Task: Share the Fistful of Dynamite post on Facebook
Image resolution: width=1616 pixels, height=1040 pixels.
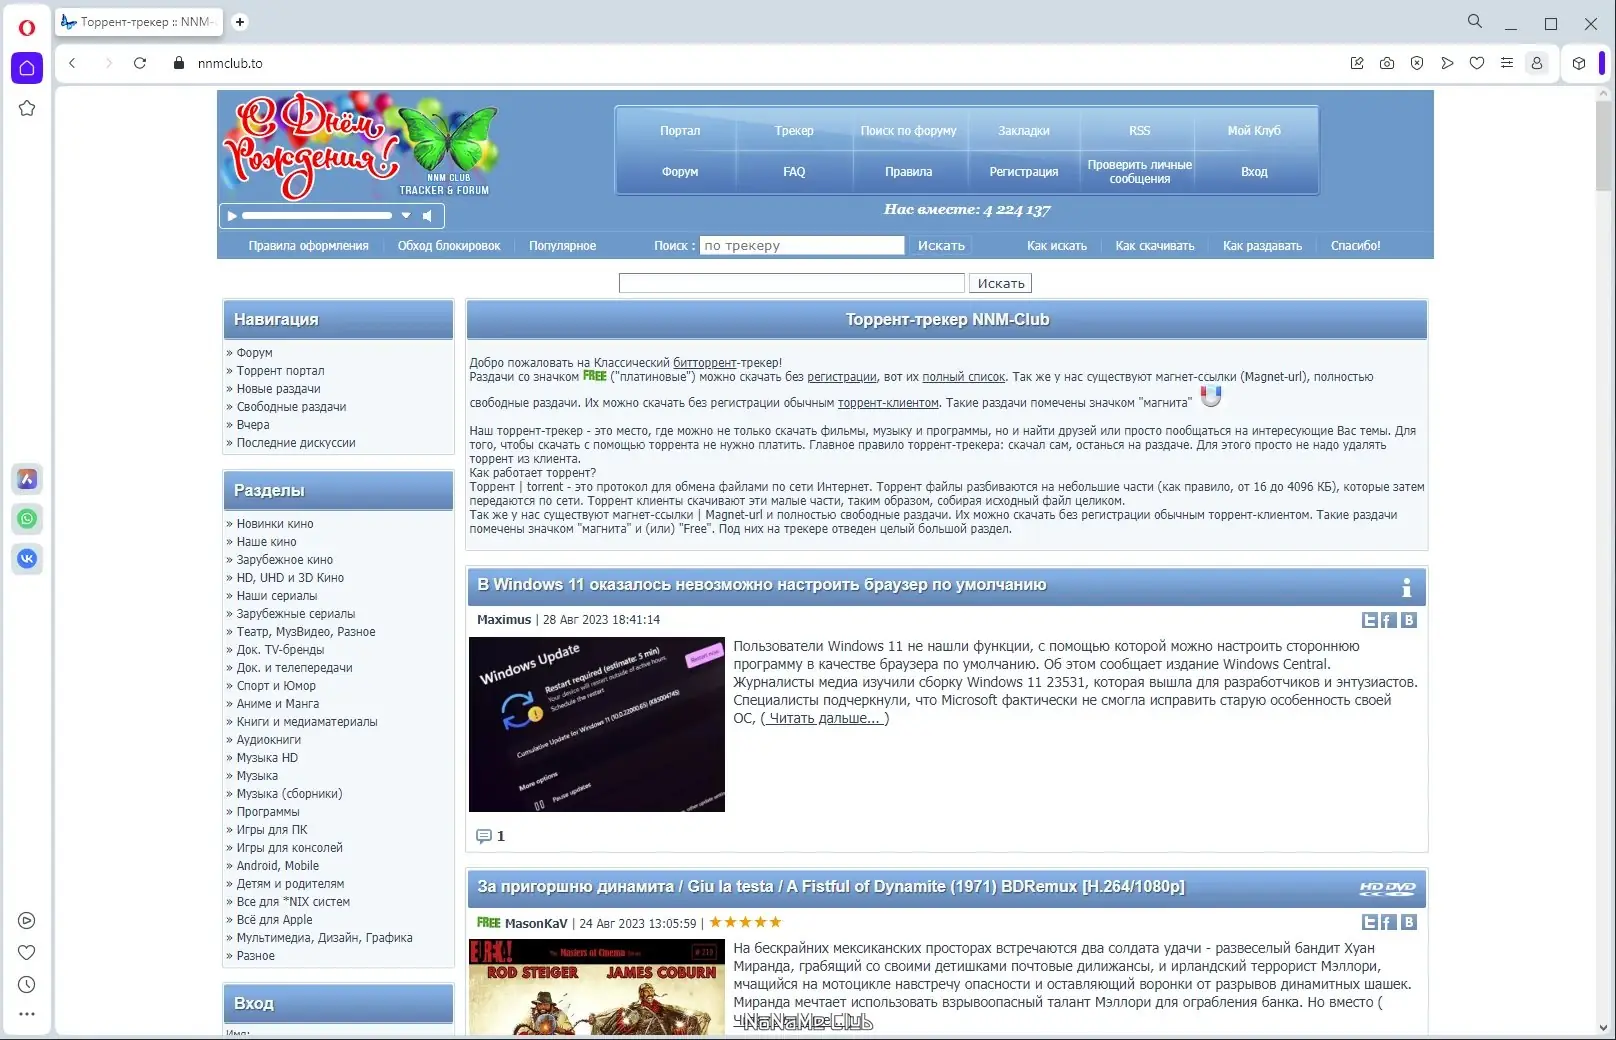Action: point(1388,922)
